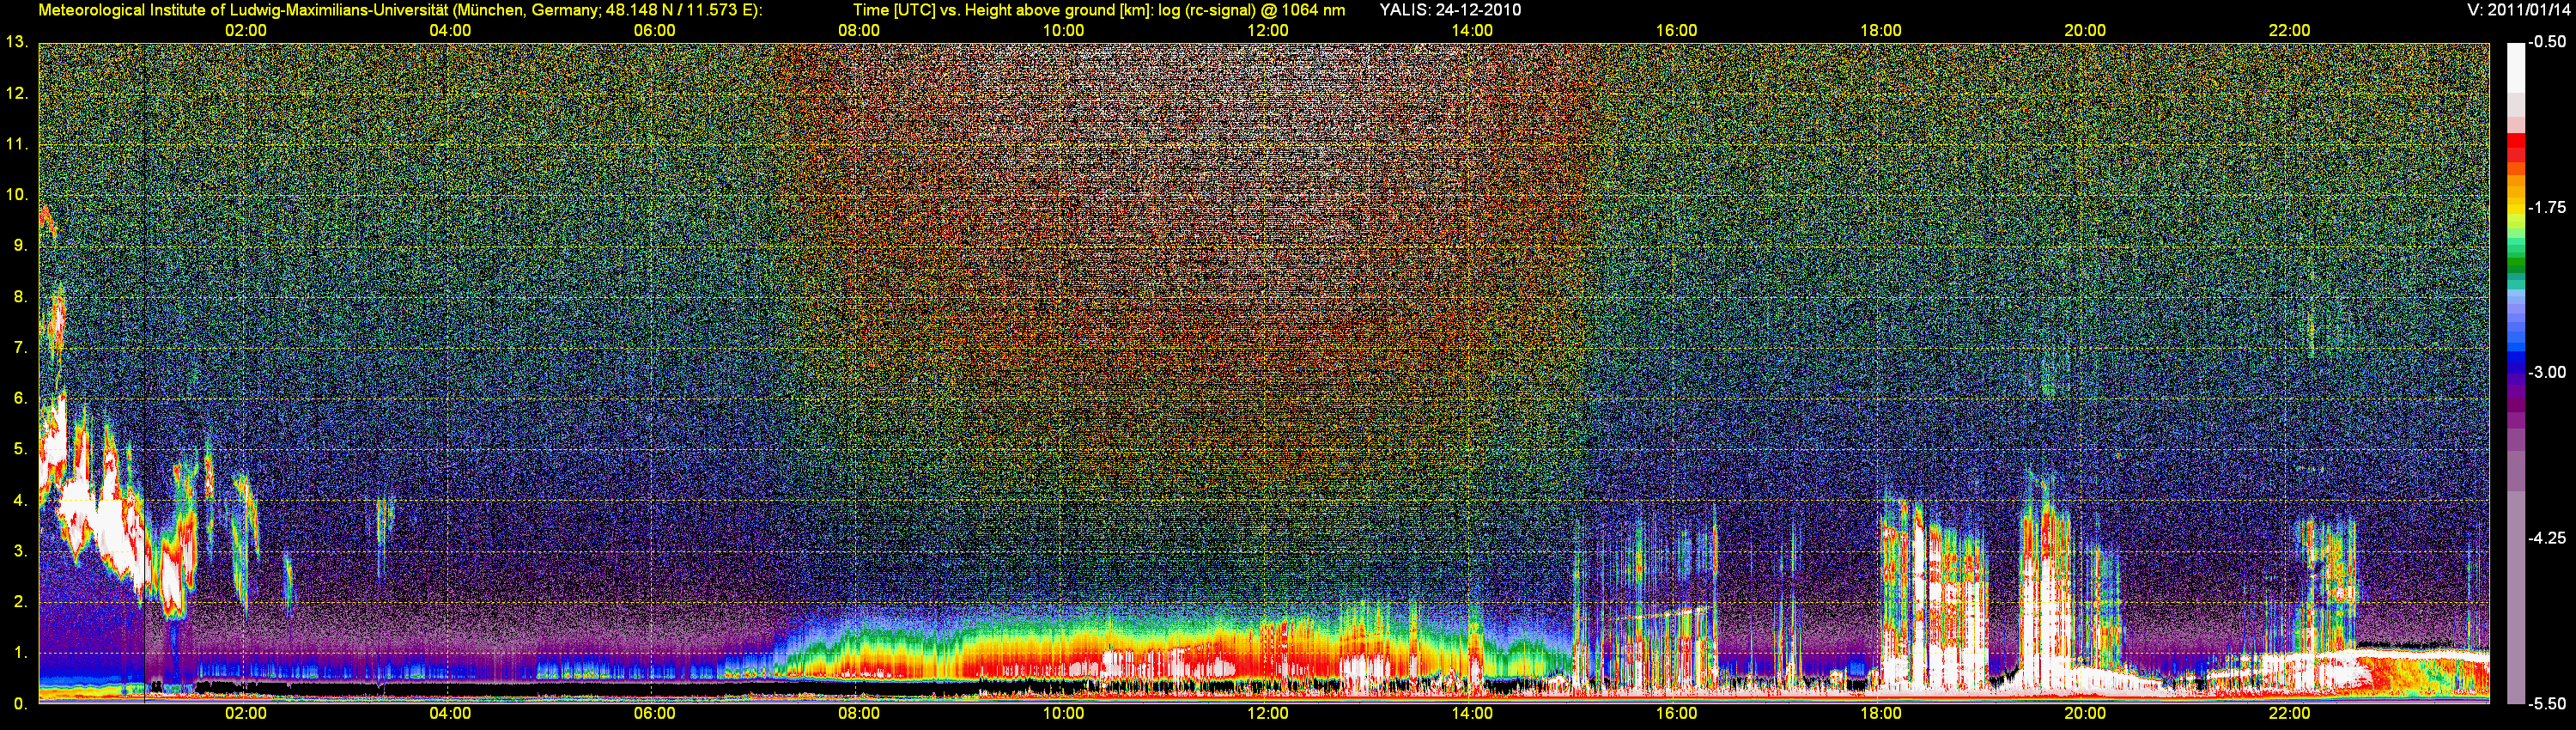Viewport: 2576px width, 730px height.
Task: Pick the 12:00 tick label on the top axis
Action: [x=1267, y=31]
